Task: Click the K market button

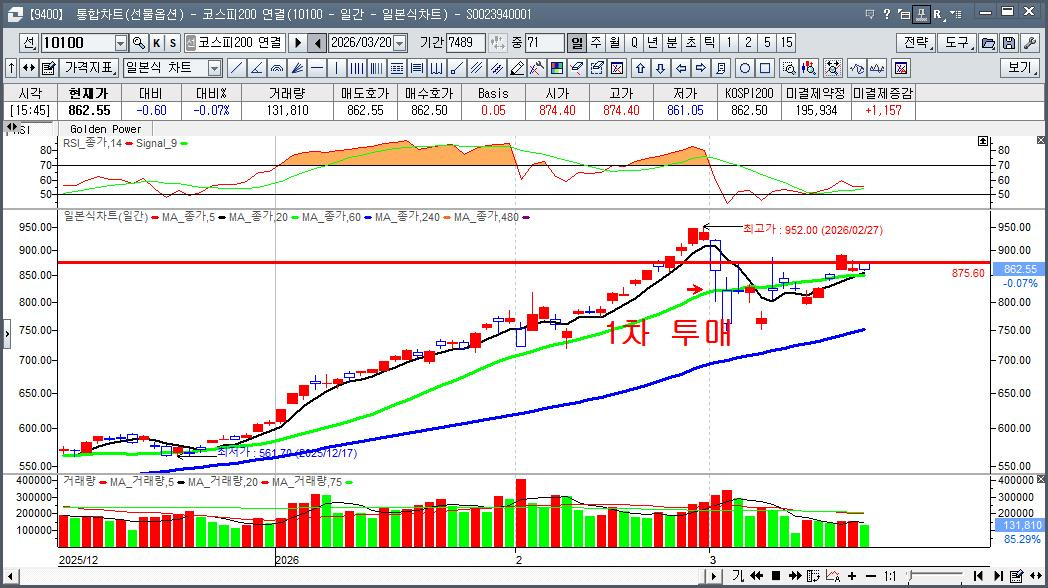Action: click(x=156, y=43)
